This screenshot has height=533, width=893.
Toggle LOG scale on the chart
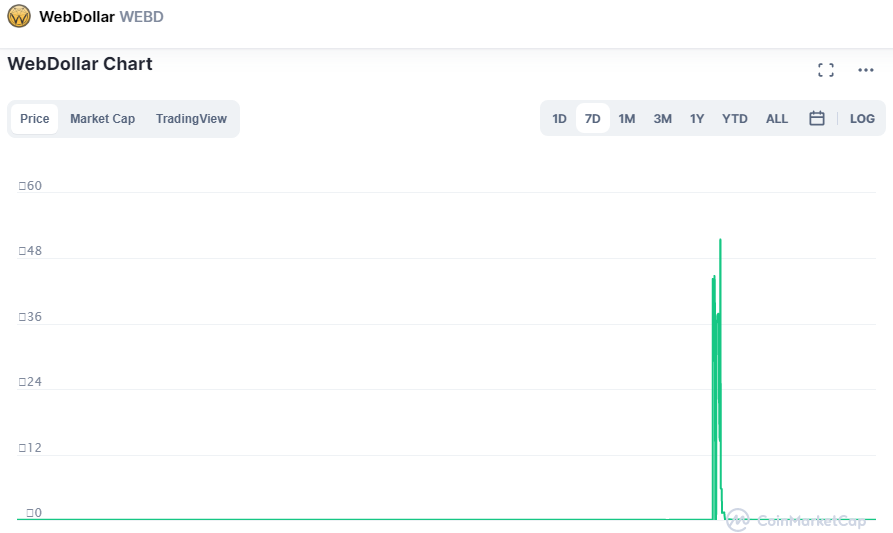point(862,118)
